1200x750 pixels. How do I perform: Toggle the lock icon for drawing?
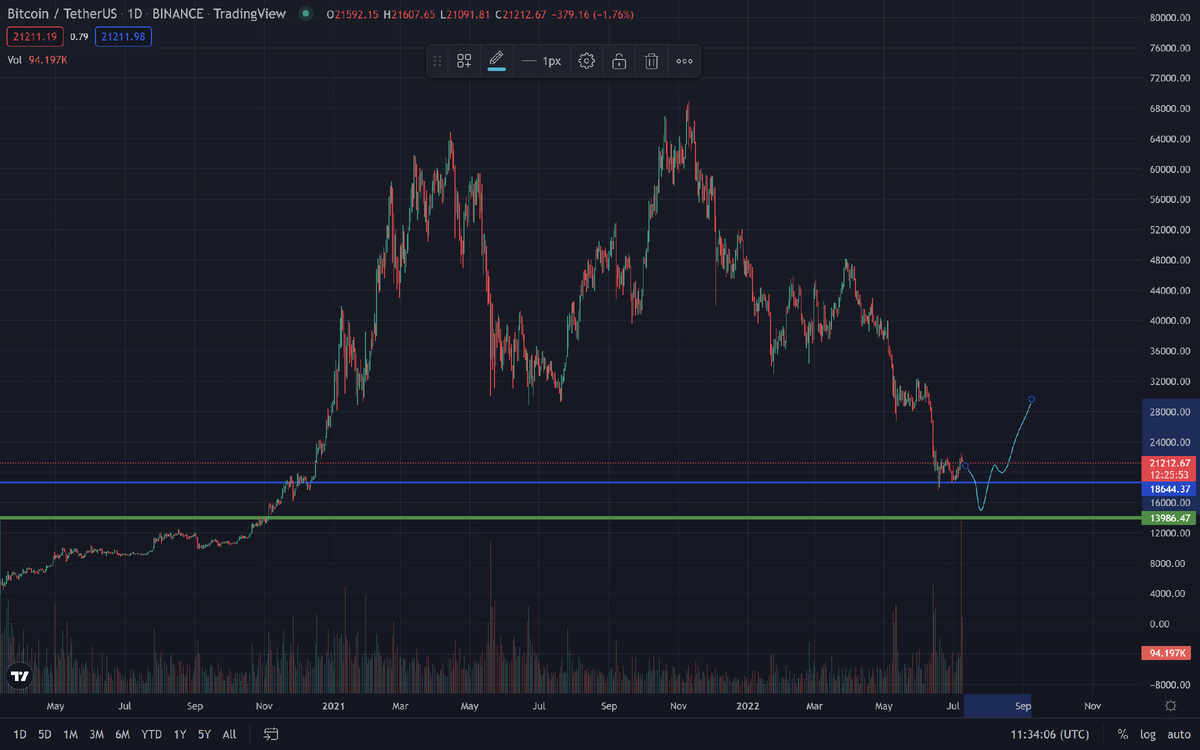coord(619,61)
